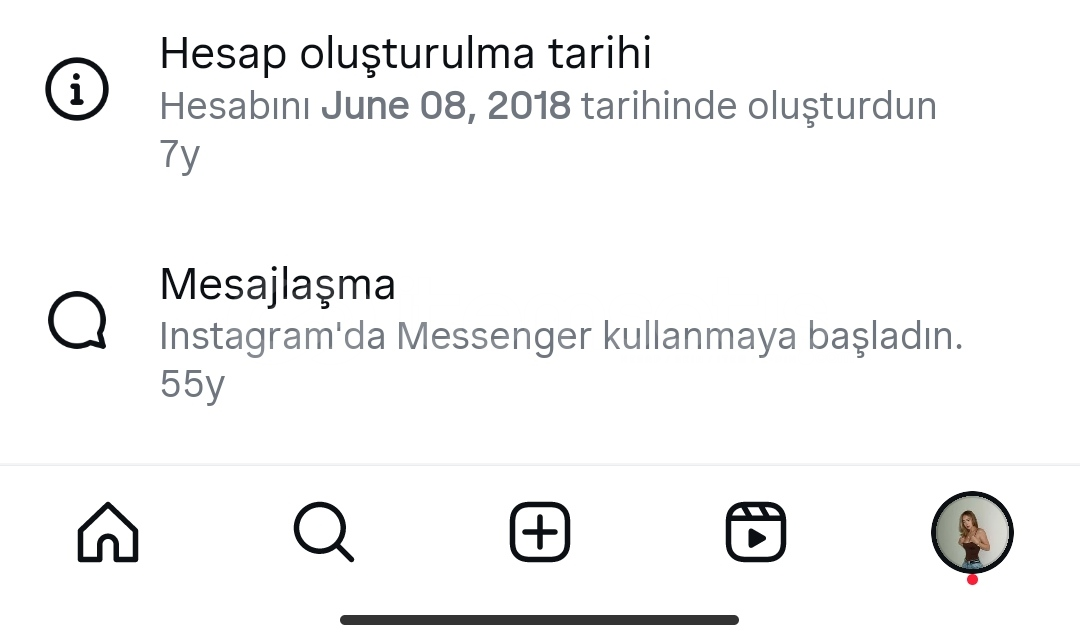Tap the red notification dot under avatar
This screenshot has height=642, width=1080.
(972, 580)
